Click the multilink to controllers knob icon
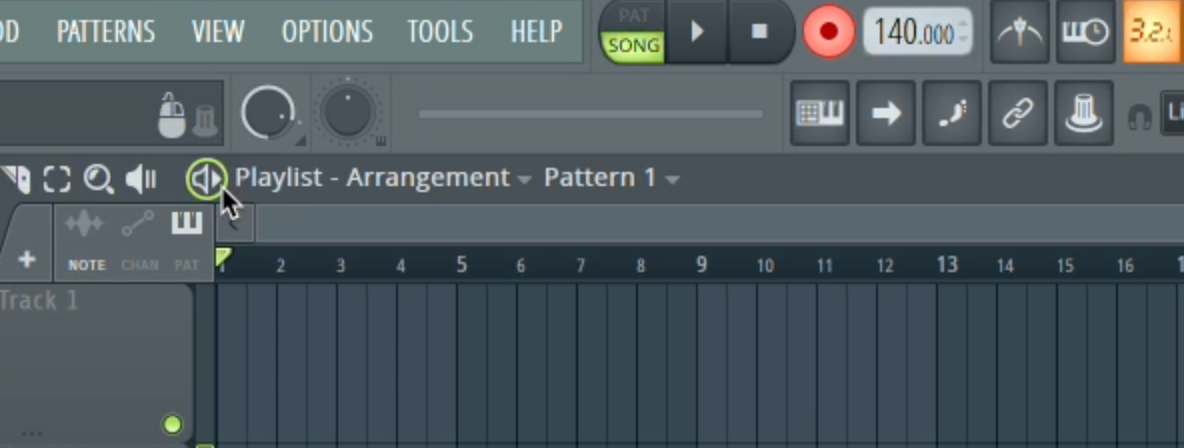The width and height of the screenshot is (1184, 448). click(x=1082, y=114)
